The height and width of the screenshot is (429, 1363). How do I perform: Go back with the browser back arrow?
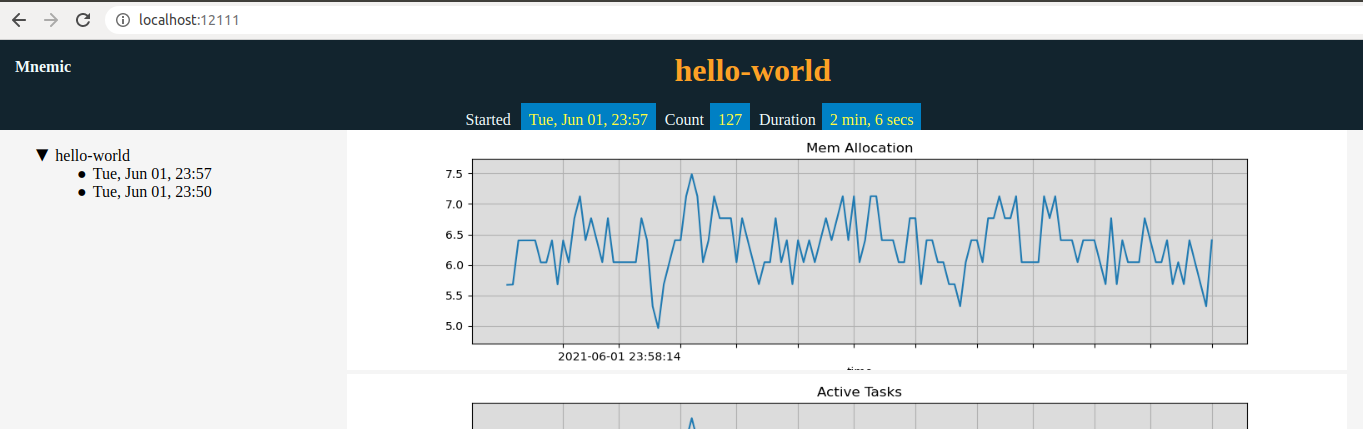pyautogui.click(x=19, y=19)
